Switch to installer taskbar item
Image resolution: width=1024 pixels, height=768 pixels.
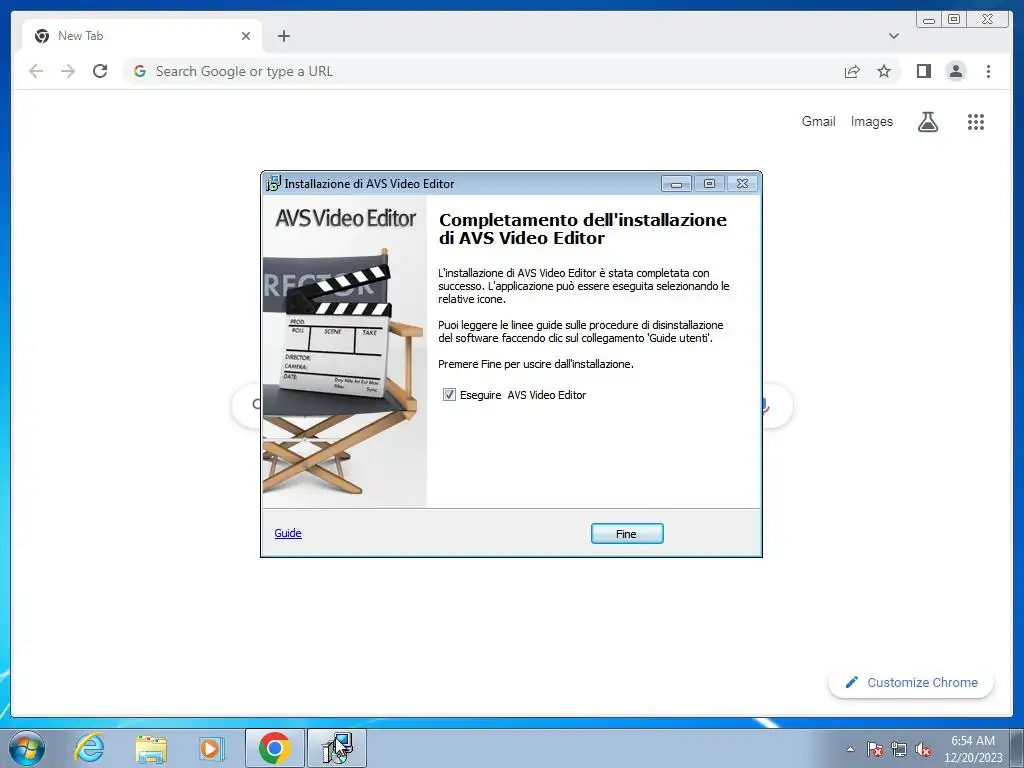click(x=337, y=748)
